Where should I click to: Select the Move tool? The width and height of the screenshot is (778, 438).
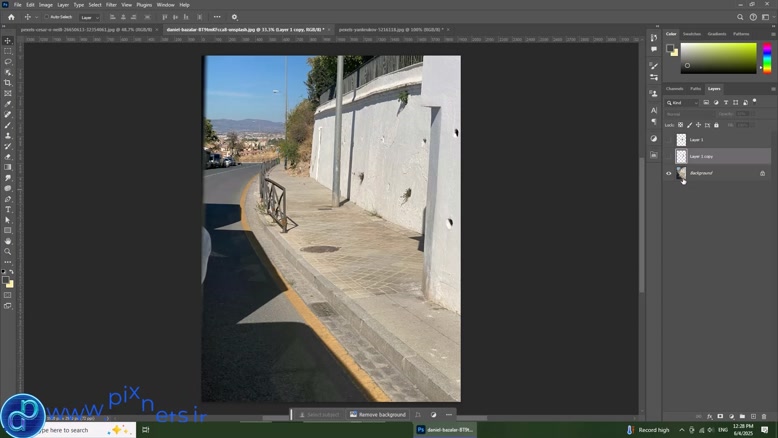pos(8,41)
